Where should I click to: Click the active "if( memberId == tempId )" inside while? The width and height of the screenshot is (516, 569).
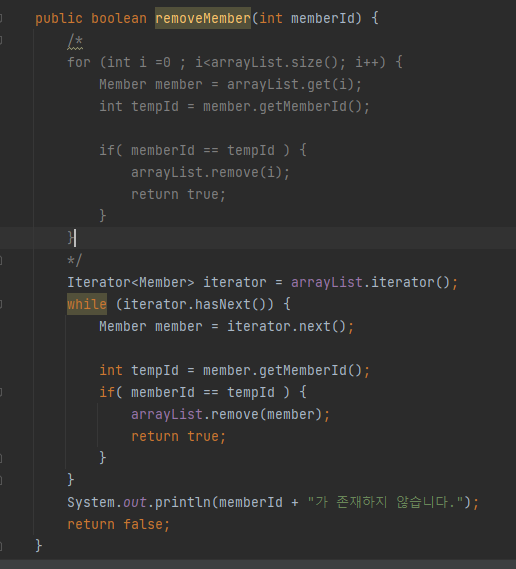[x=203, y=392]
